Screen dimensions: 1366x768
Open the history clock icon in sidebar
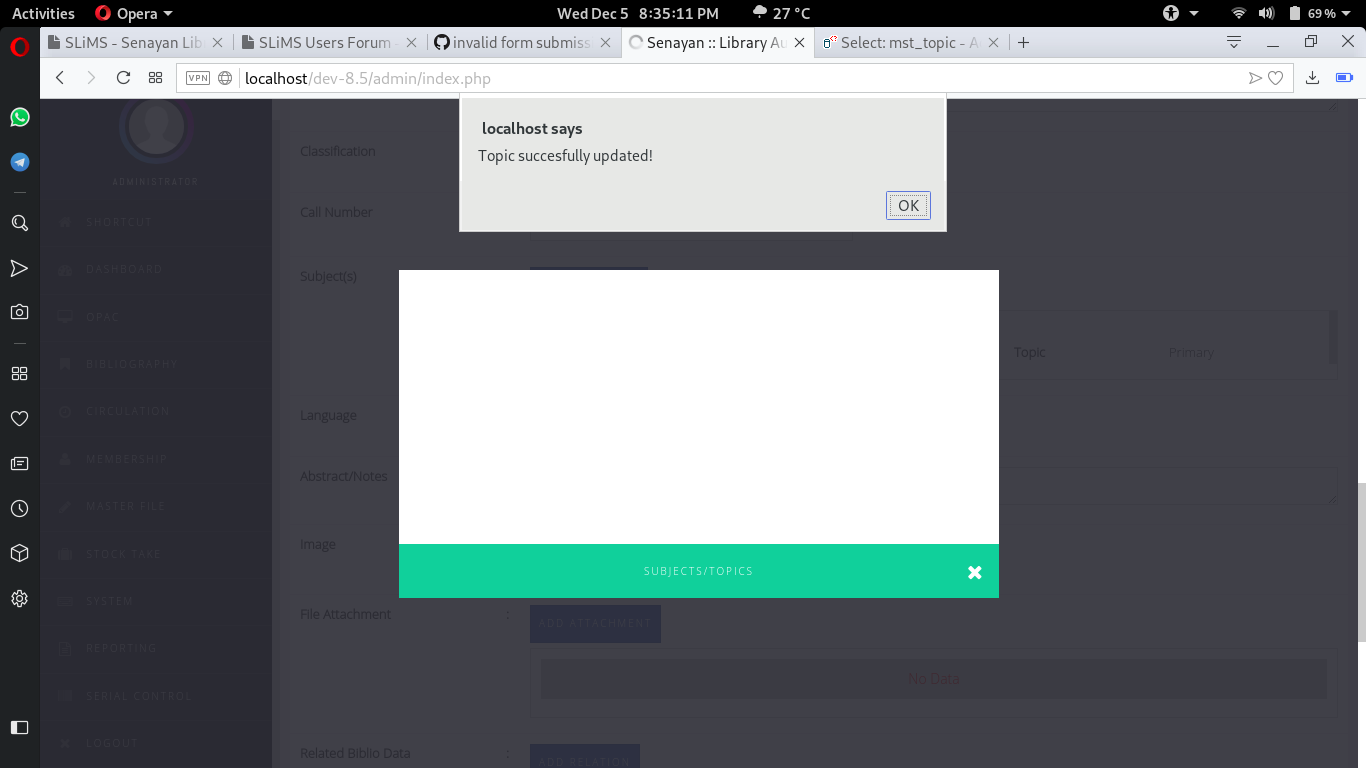19,508
